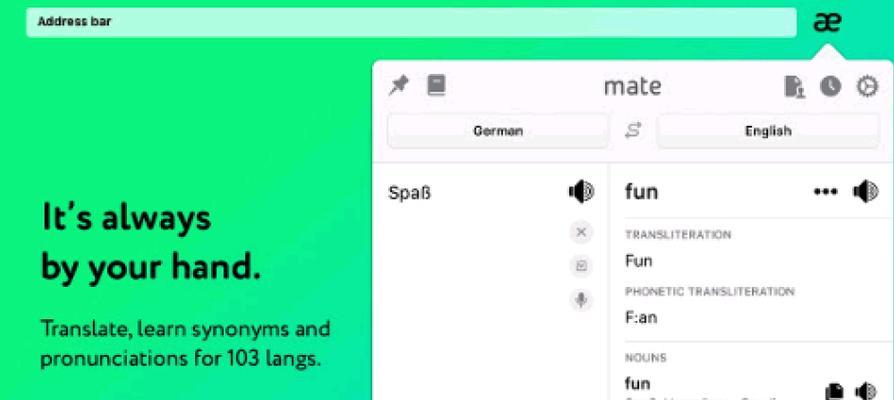Start voice input microphone icon

581,300
